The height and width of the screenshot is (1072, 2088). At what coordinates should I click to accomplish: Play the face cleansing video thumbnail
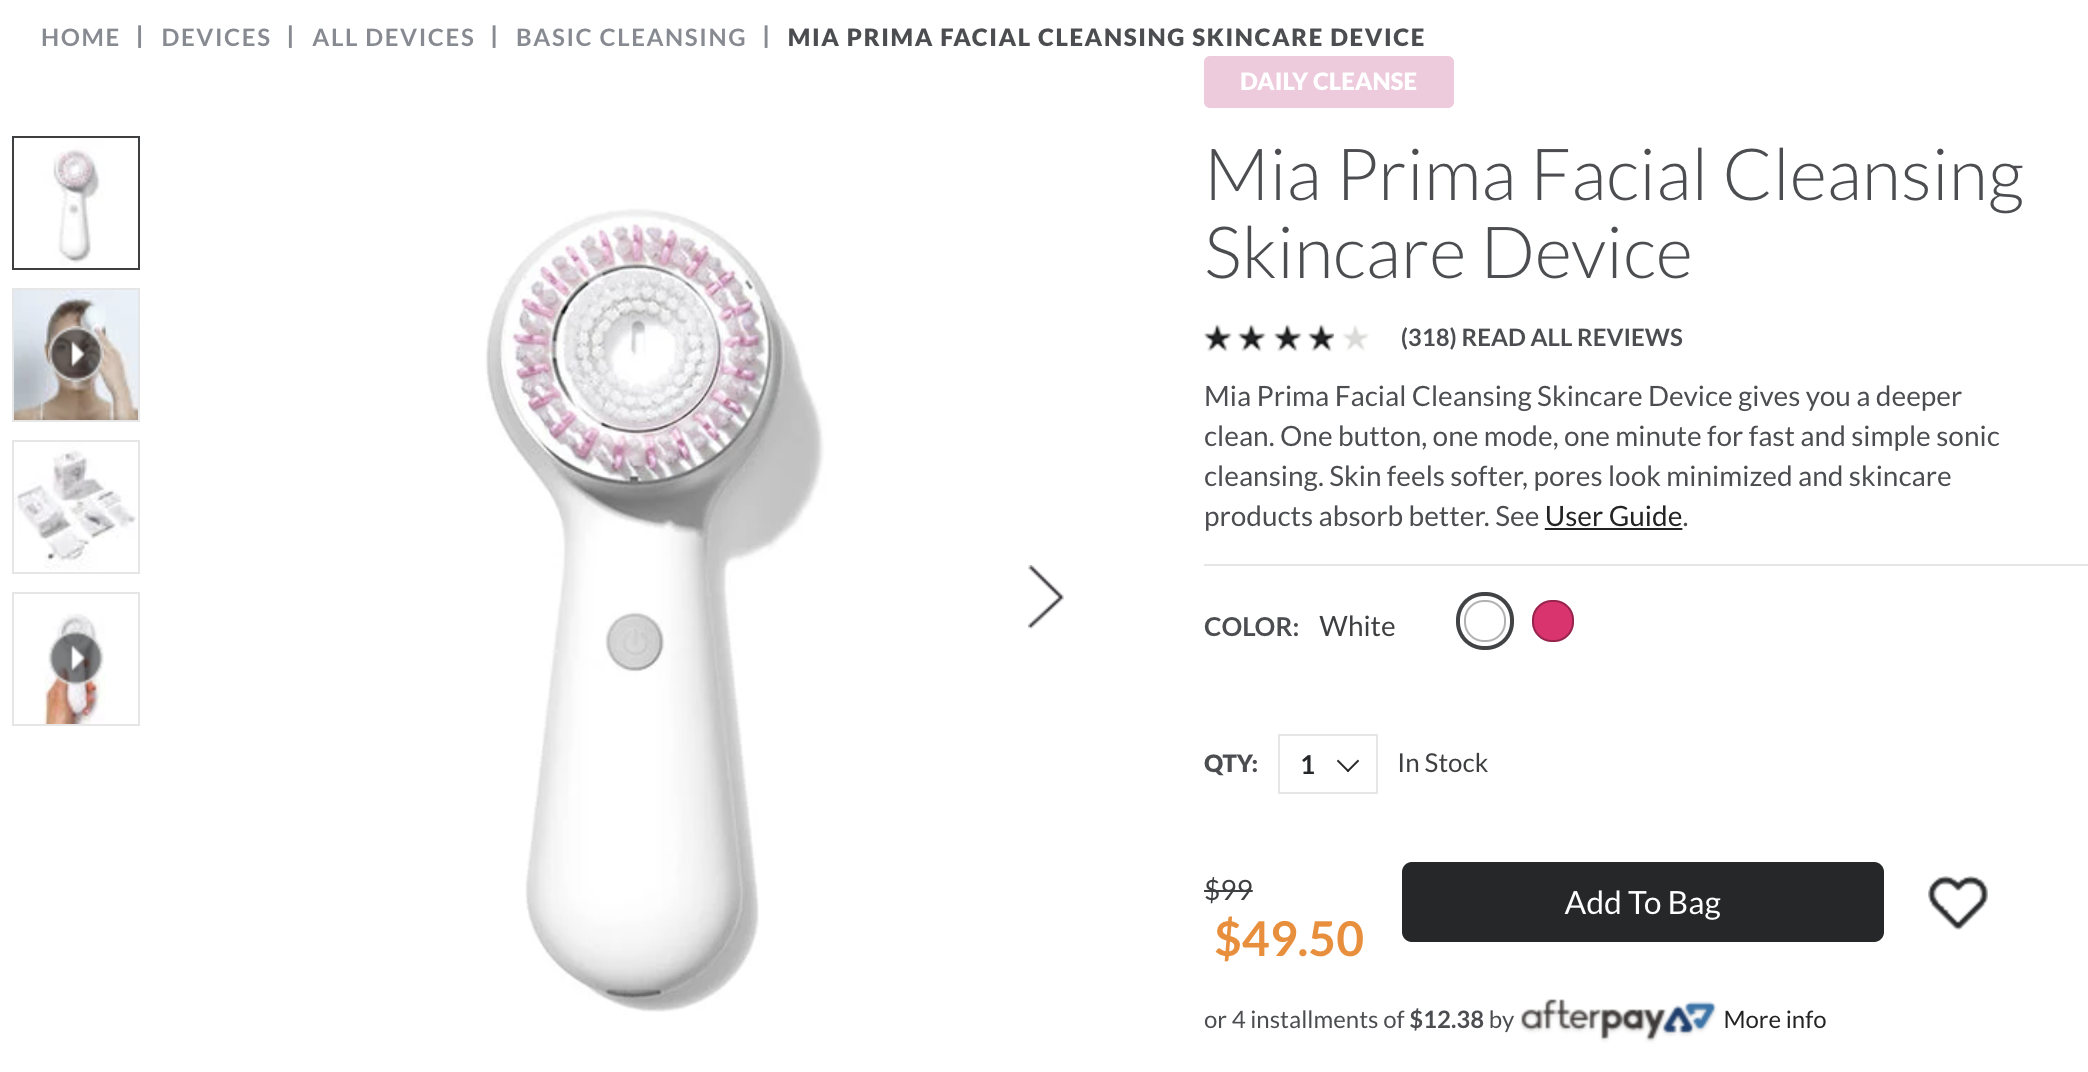click(76, 355)
